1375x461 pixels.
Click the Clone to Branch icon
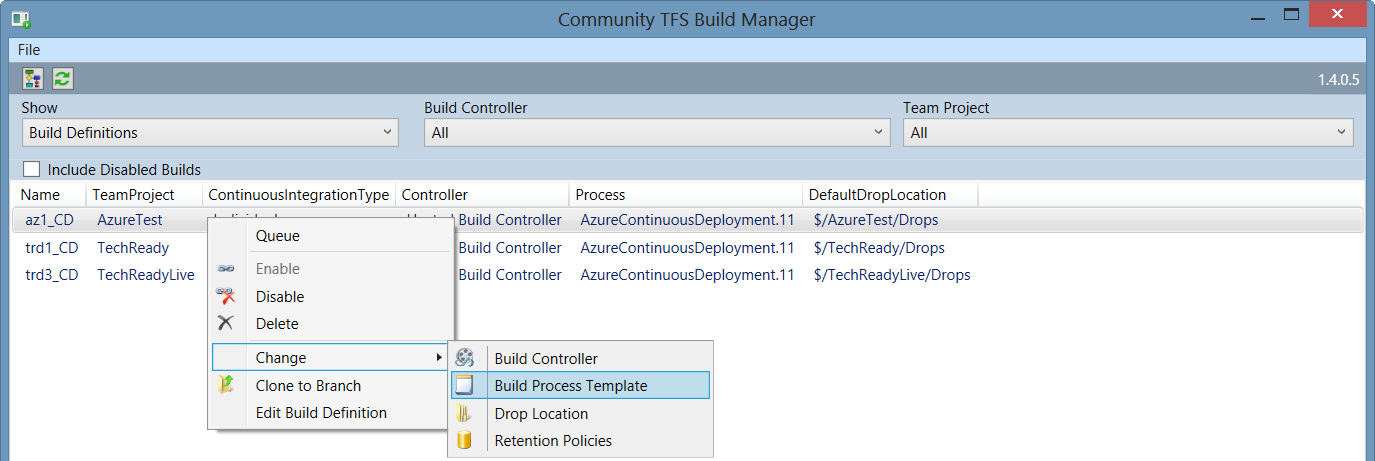[227, 385]
